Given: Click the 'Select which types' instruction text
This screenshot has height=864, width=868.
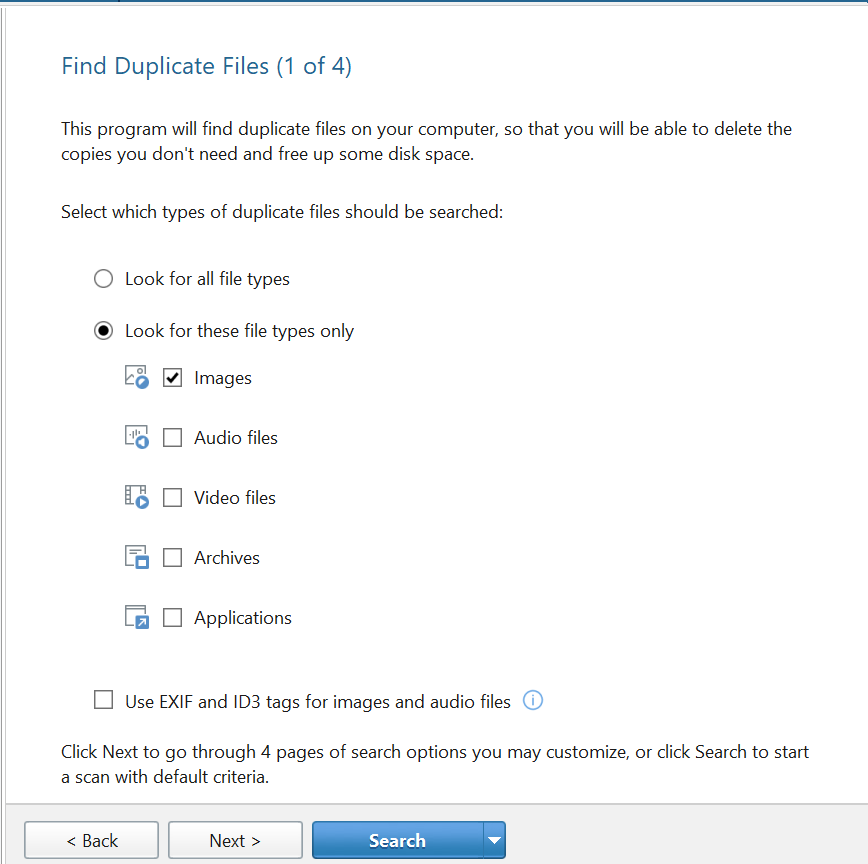Looking at the screenshot, I should click(281, 212).
